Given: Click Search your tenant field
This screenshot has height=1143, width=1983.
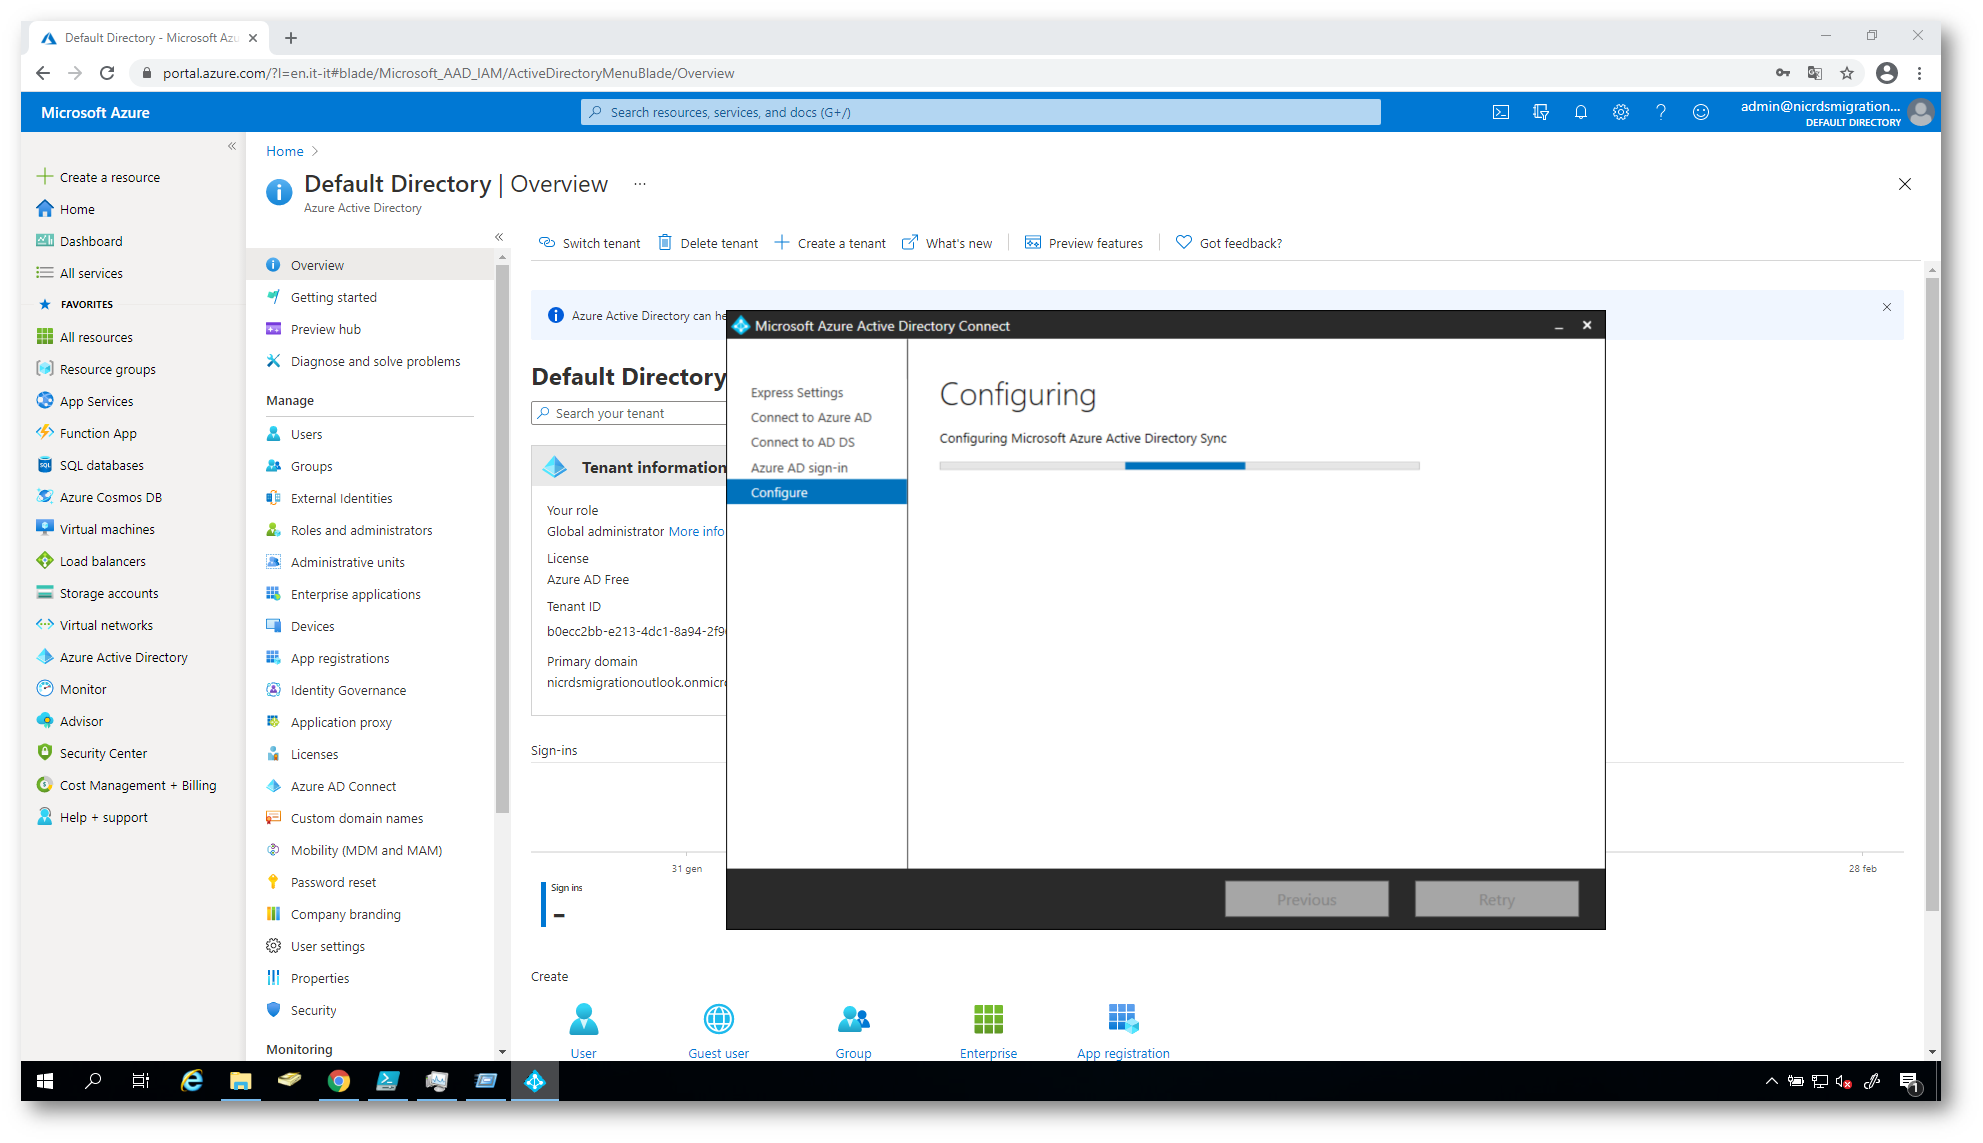Looking at the screenshot, I should pos(629,413).
